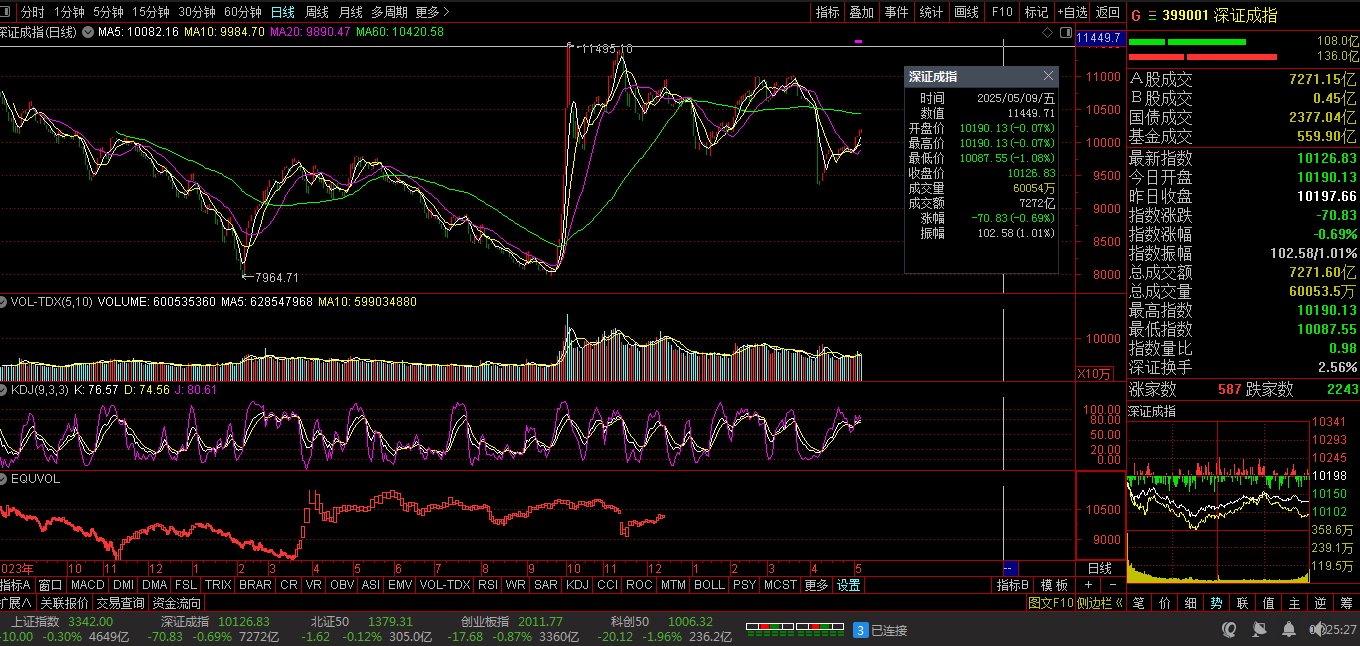The image size is (1360, 646).
Task: Expand the 扩展∧ panel
Action: coord(16,603)
